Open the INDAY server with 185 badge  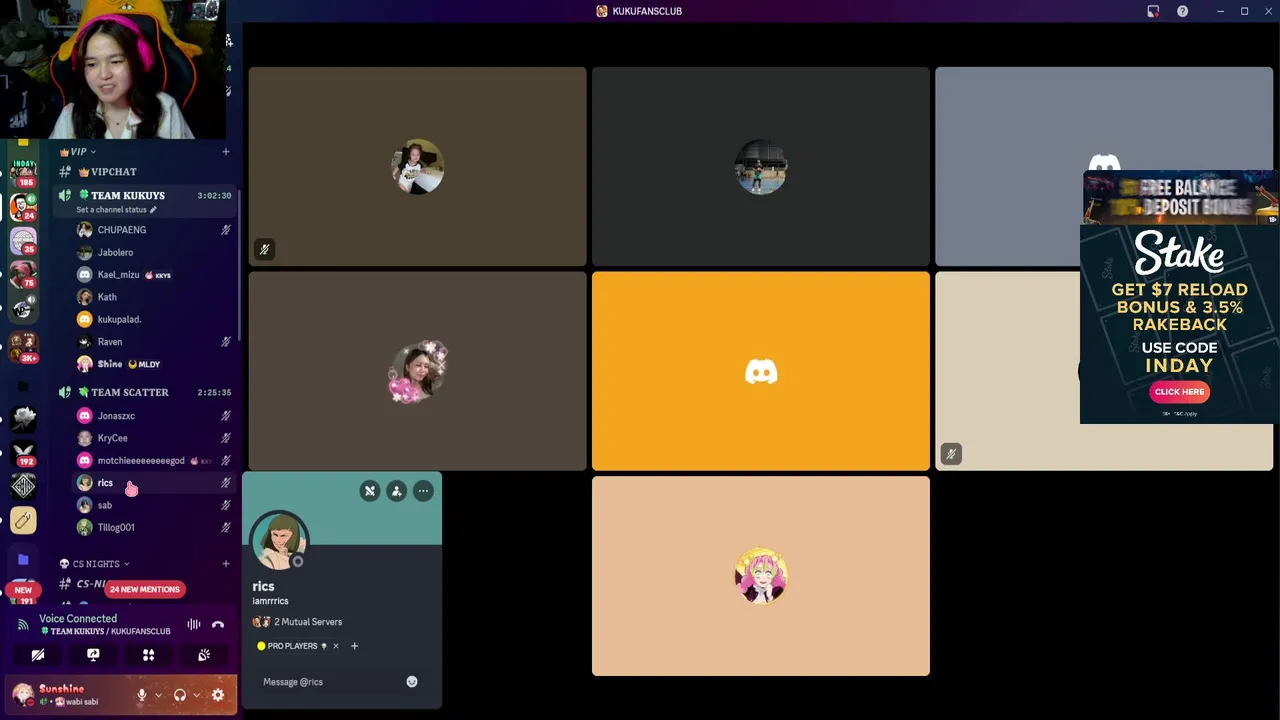point(23,172)
